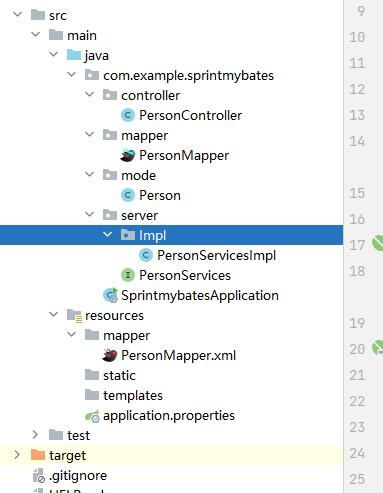Viewport: 383px width, 493px height.
Task: Collapse the src folder
Action: [17, 14]
